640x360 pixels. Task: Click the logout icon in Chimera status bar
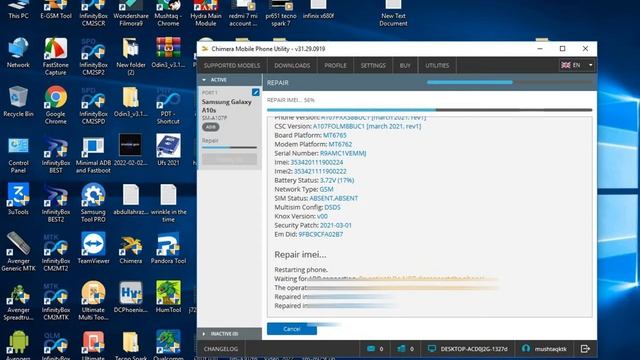click(585, 349)
